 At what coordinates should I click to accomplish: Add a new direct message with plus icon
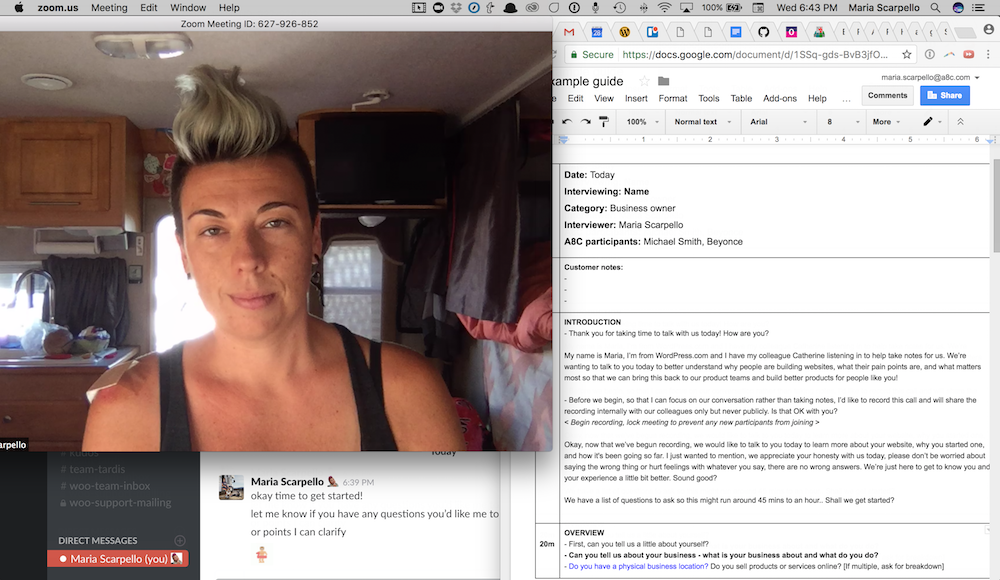click(180, 540)
